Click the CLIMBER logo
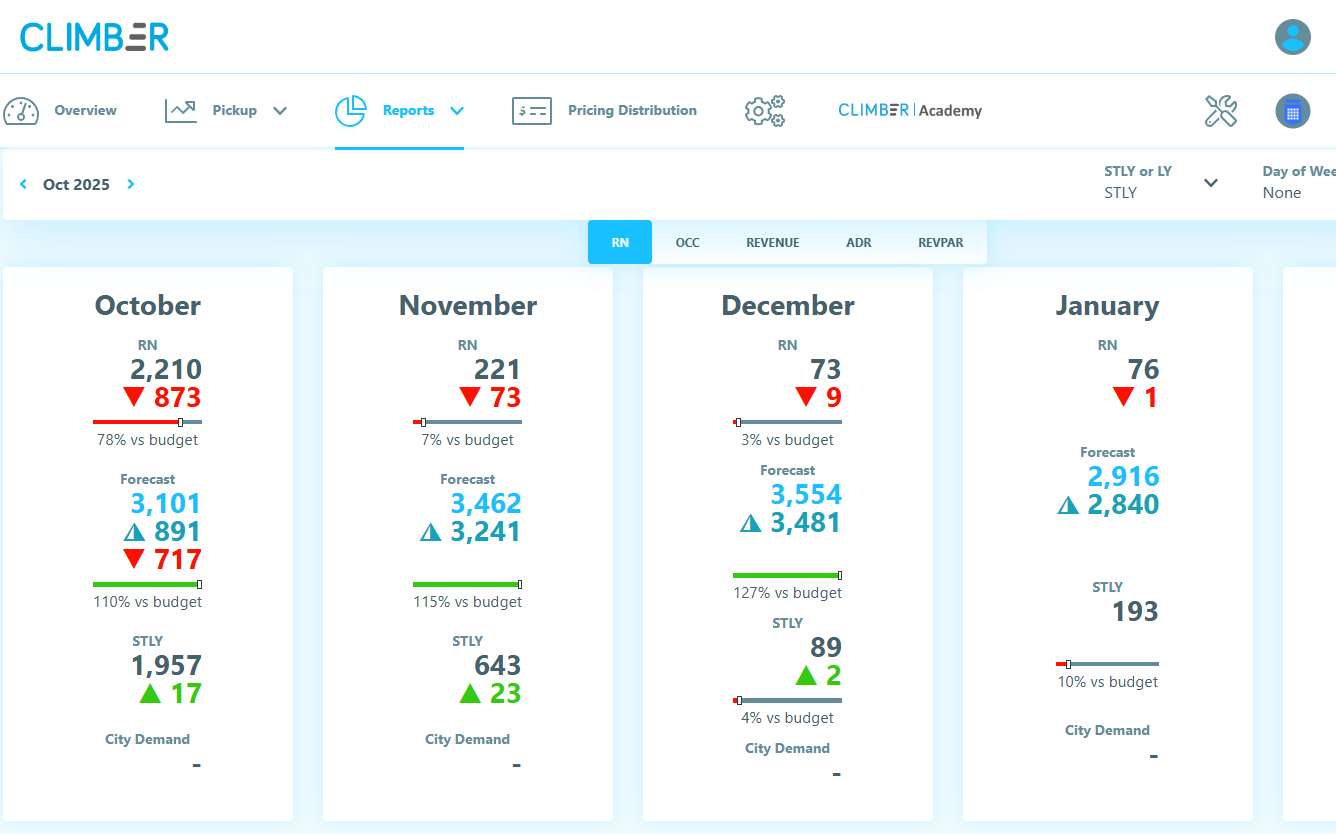1336x834 pixels. pyautogui.click(x=94, y=37)
